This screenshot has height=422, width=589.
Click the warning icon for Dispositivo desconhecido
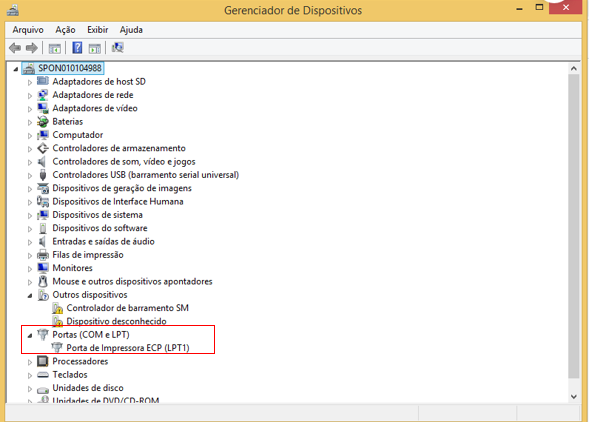[x=57, y=322]
